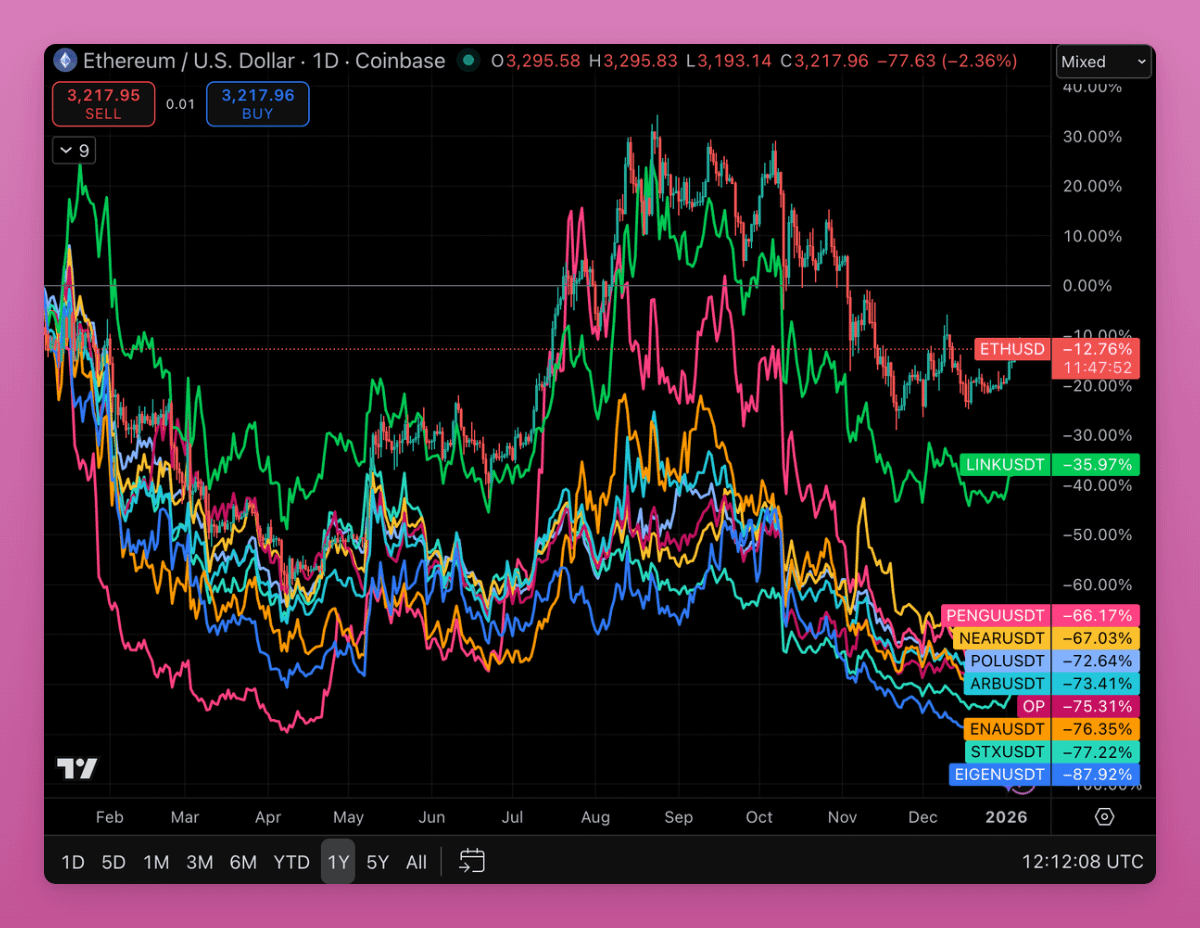Click the ETHUSD price scale label
Image resolution: width=1200 pixels, height=928 pixels.
click(1012, 349)
